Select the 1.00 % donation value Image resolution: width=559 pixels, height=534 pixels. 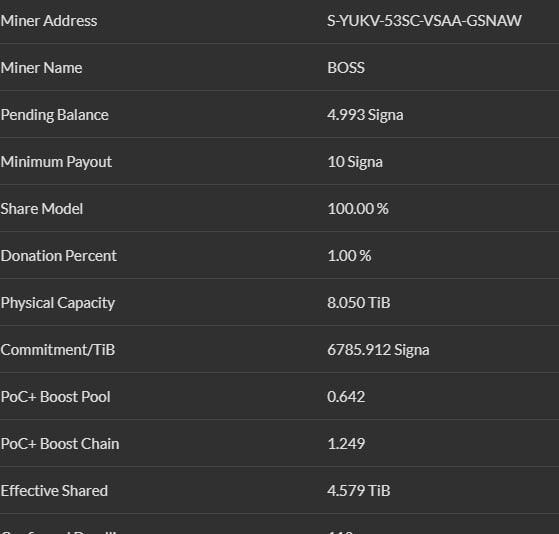click(x=349, y=256)
